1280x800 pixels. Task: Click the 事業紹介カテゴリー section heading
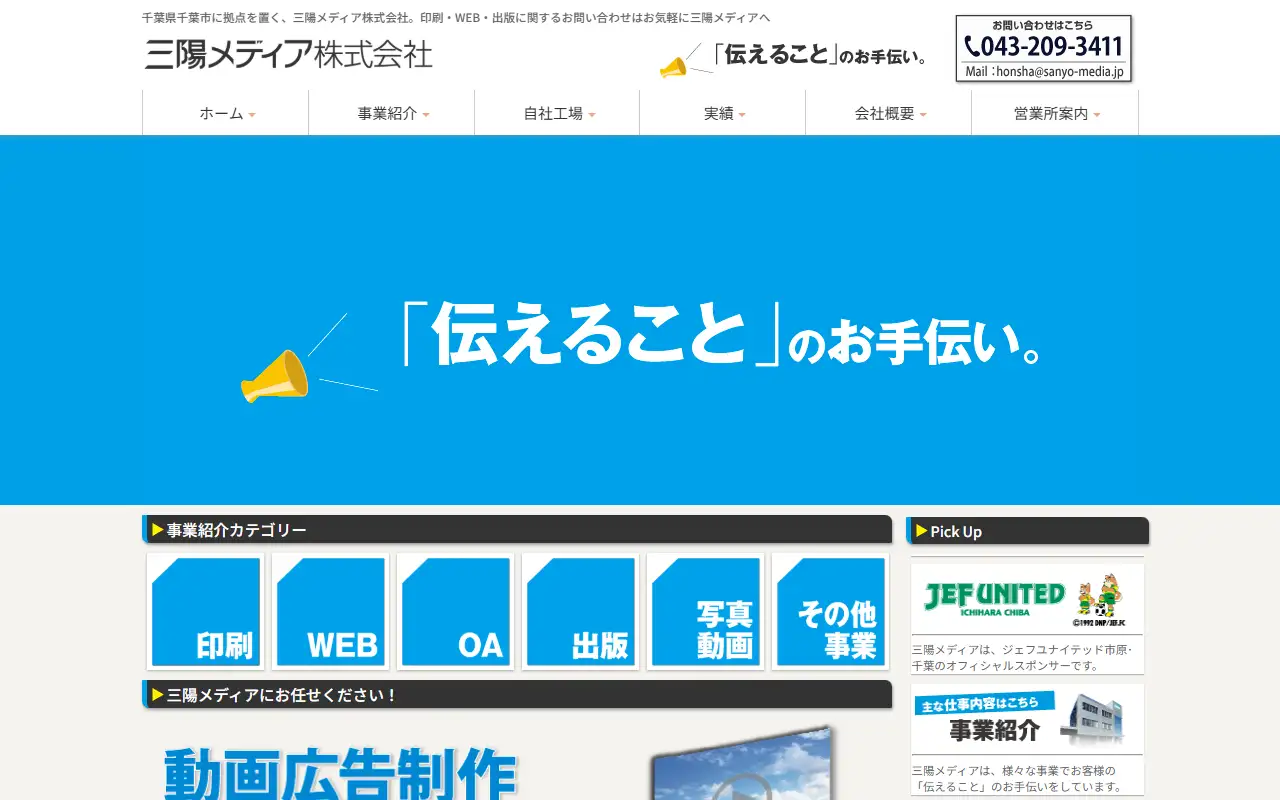pyautogui.click(x=517, y=530)
